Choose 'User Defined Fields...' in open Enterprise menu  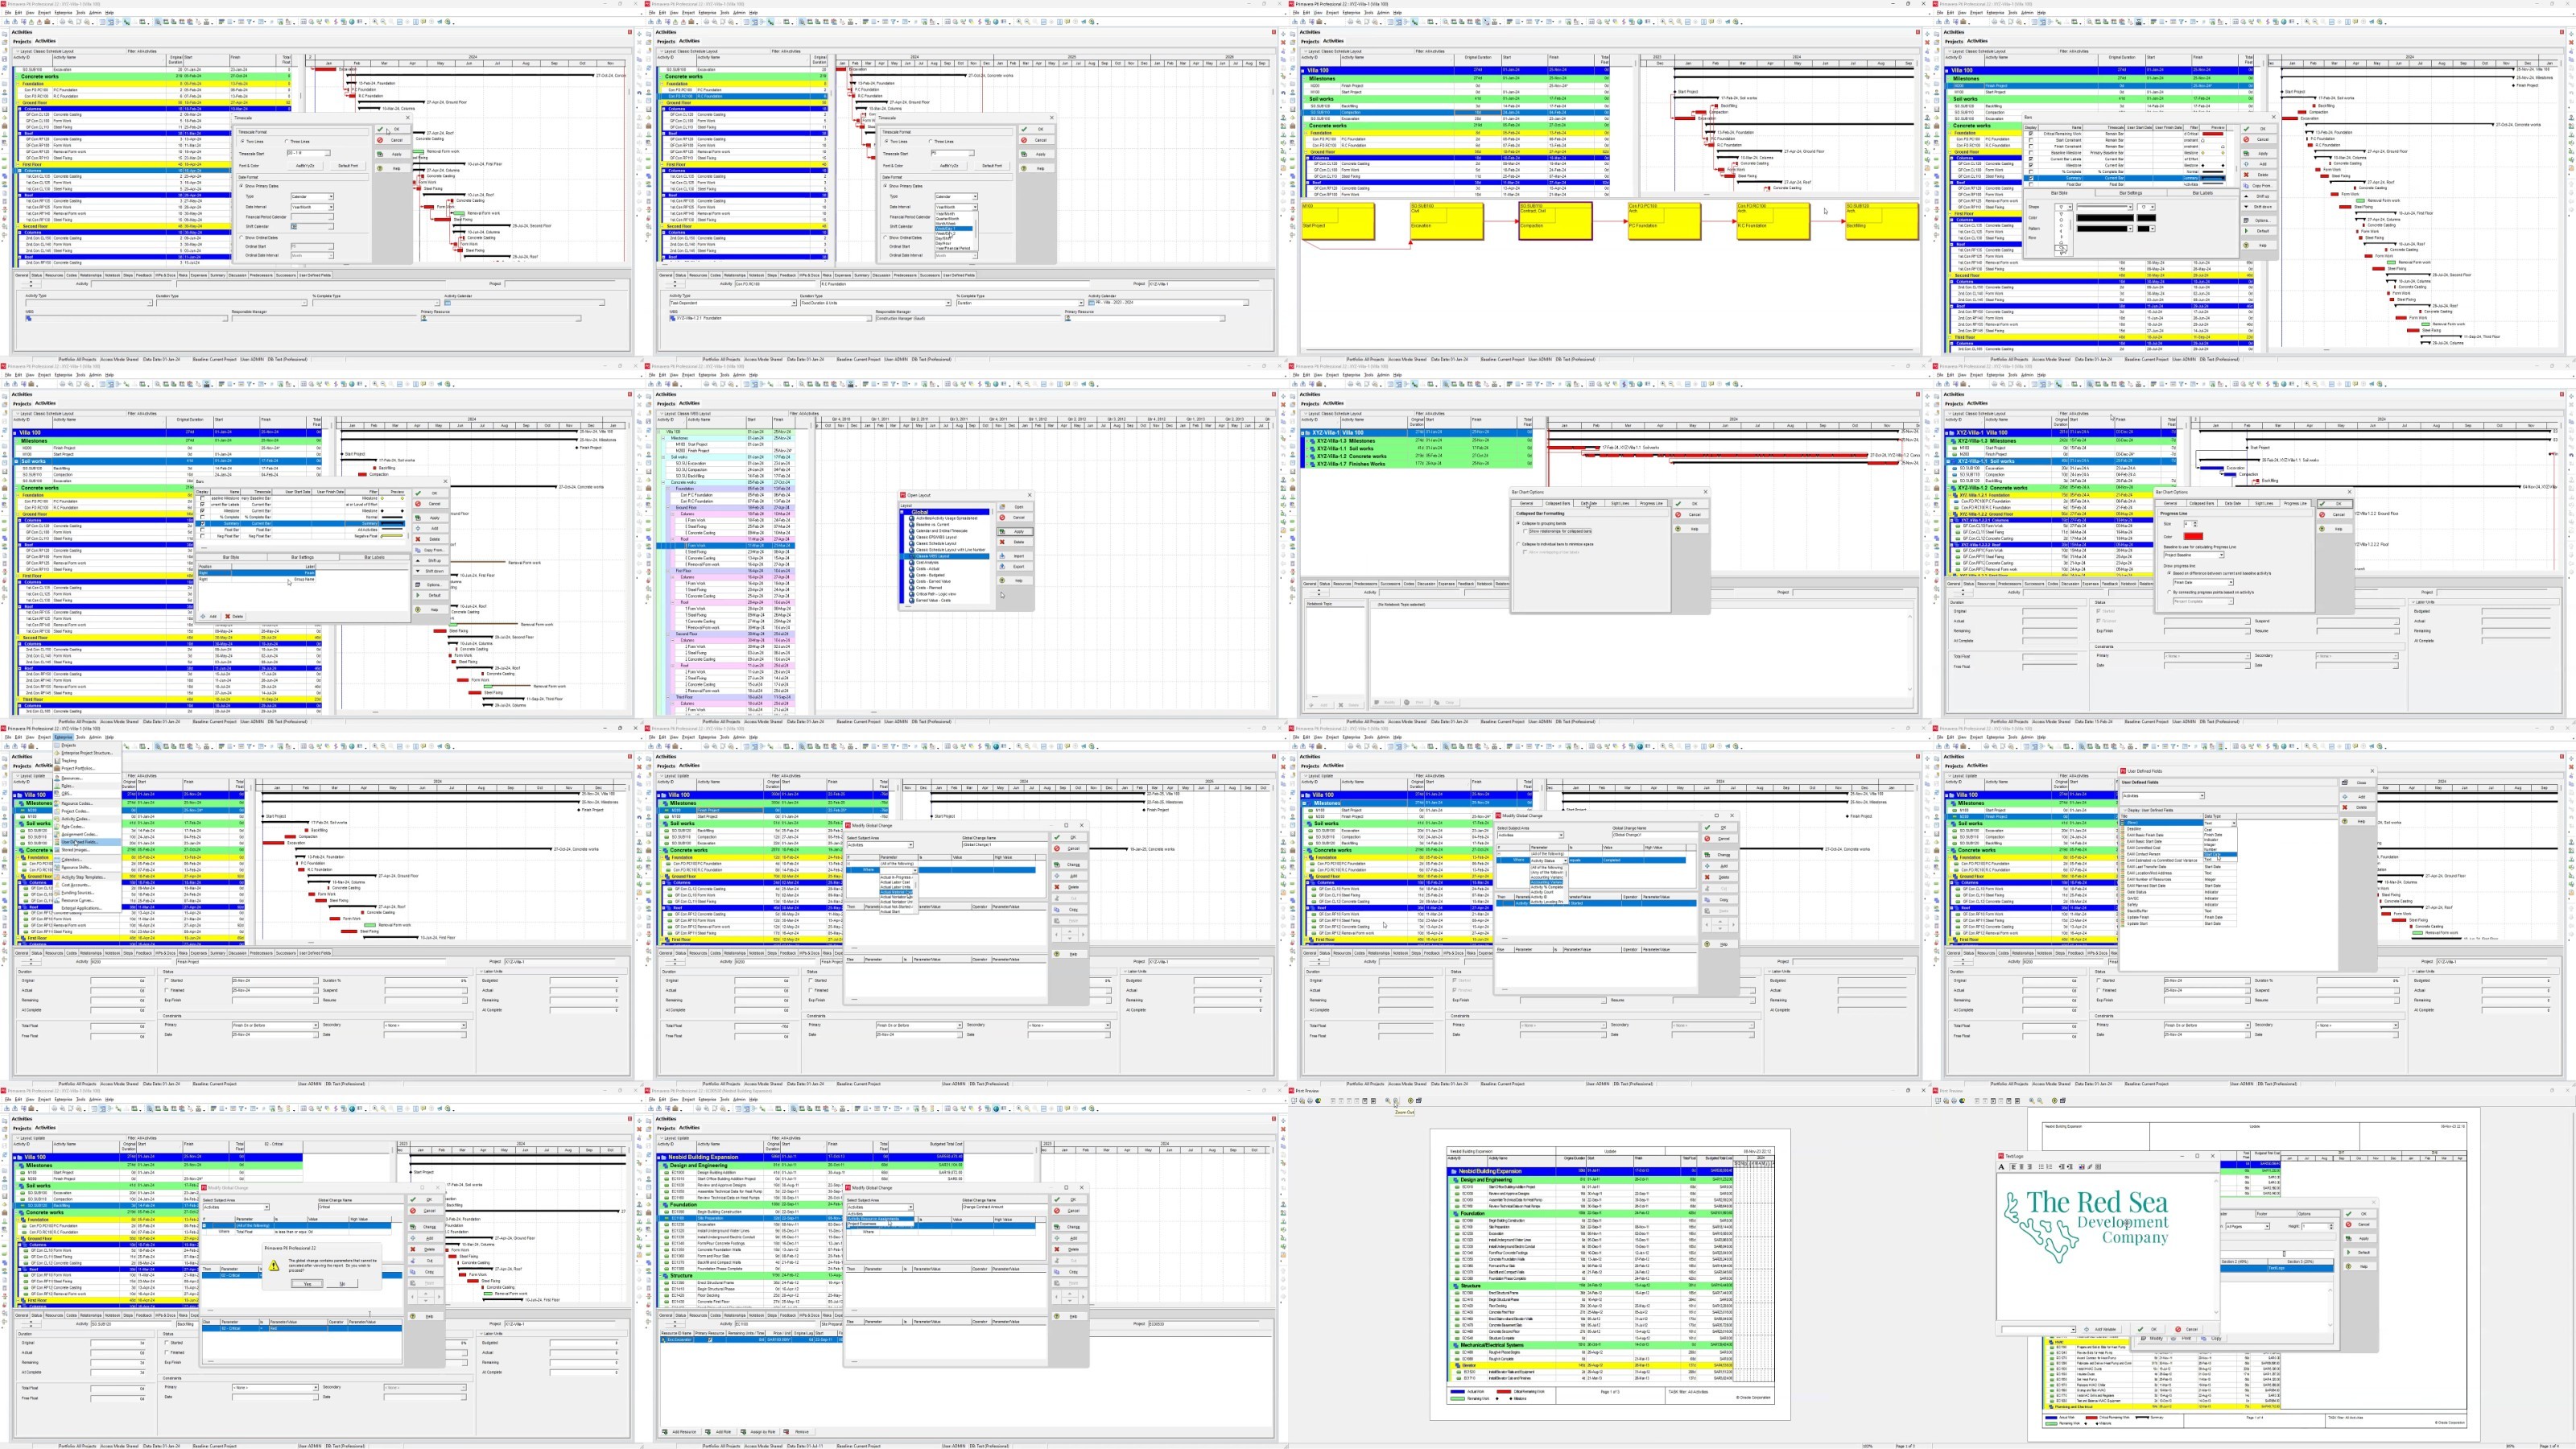click(79, 842)
